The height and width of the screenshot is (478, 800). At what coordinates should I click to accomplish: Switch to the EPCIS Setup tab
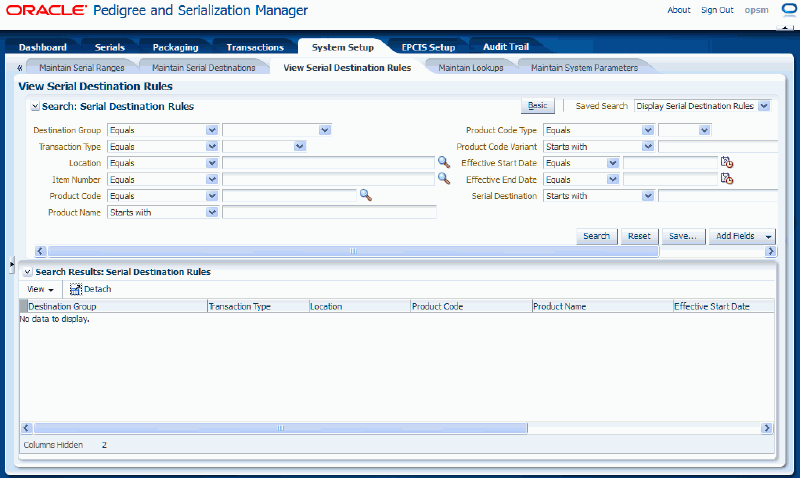pyautogui.click(x=428, y=47)
